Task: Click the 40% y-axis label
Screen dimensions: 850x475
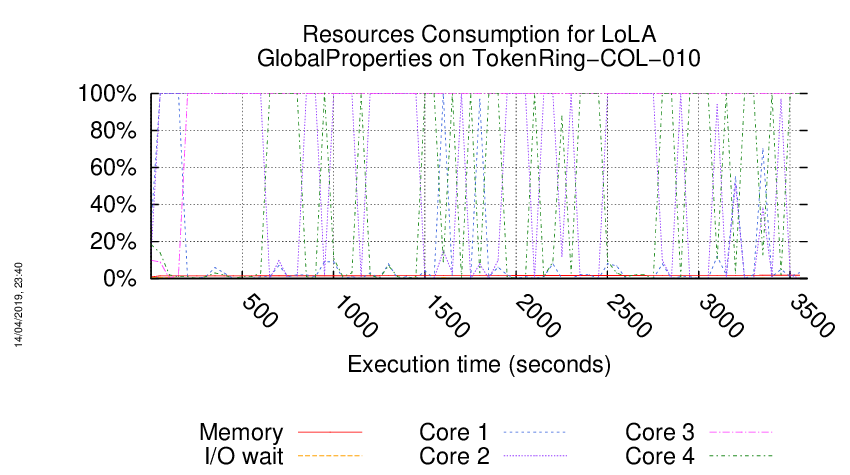Action: (x=113, y=204)
